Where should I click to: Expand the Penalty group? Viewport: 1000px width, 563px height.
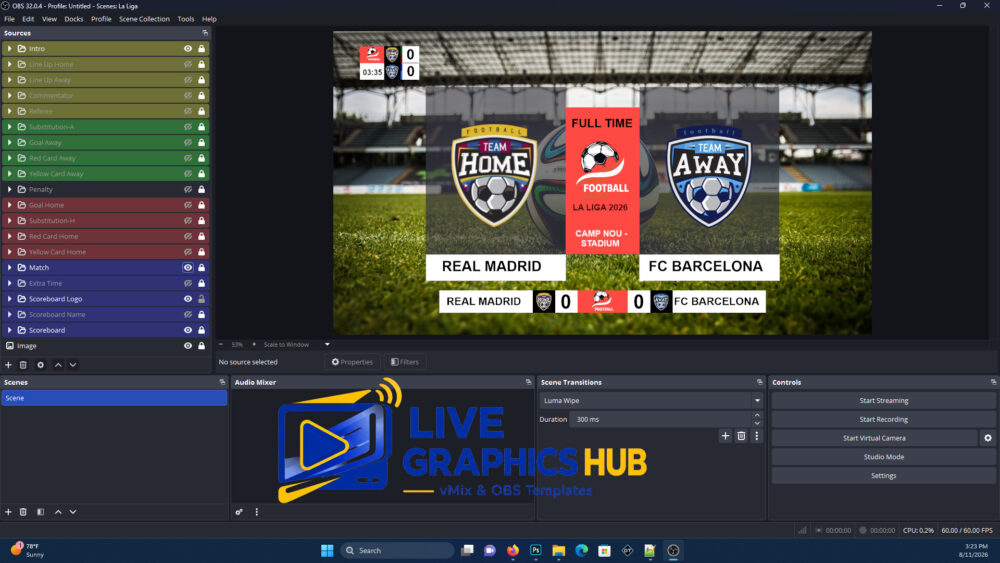[10, 189]
